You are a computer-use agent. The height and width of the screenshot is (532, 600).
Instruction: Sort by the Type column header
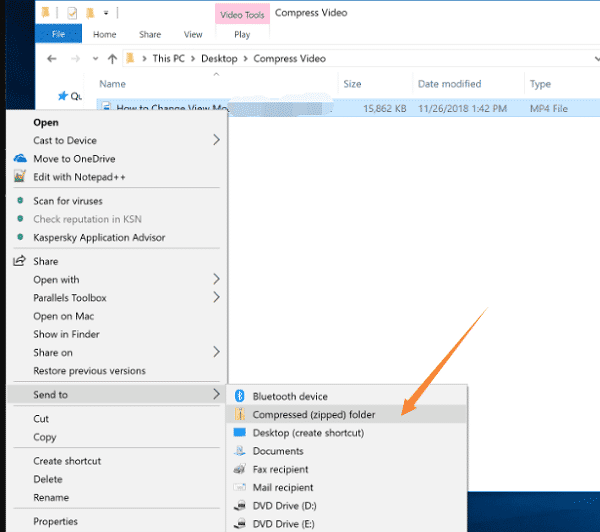pyautogui.click(x=540, y=84)
